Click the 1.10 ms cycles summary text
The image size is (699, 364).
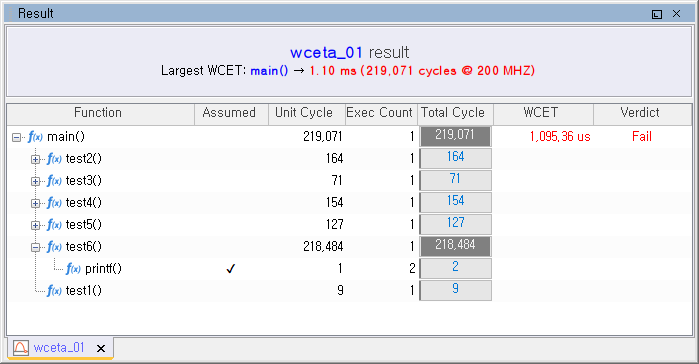coord(422,71)
